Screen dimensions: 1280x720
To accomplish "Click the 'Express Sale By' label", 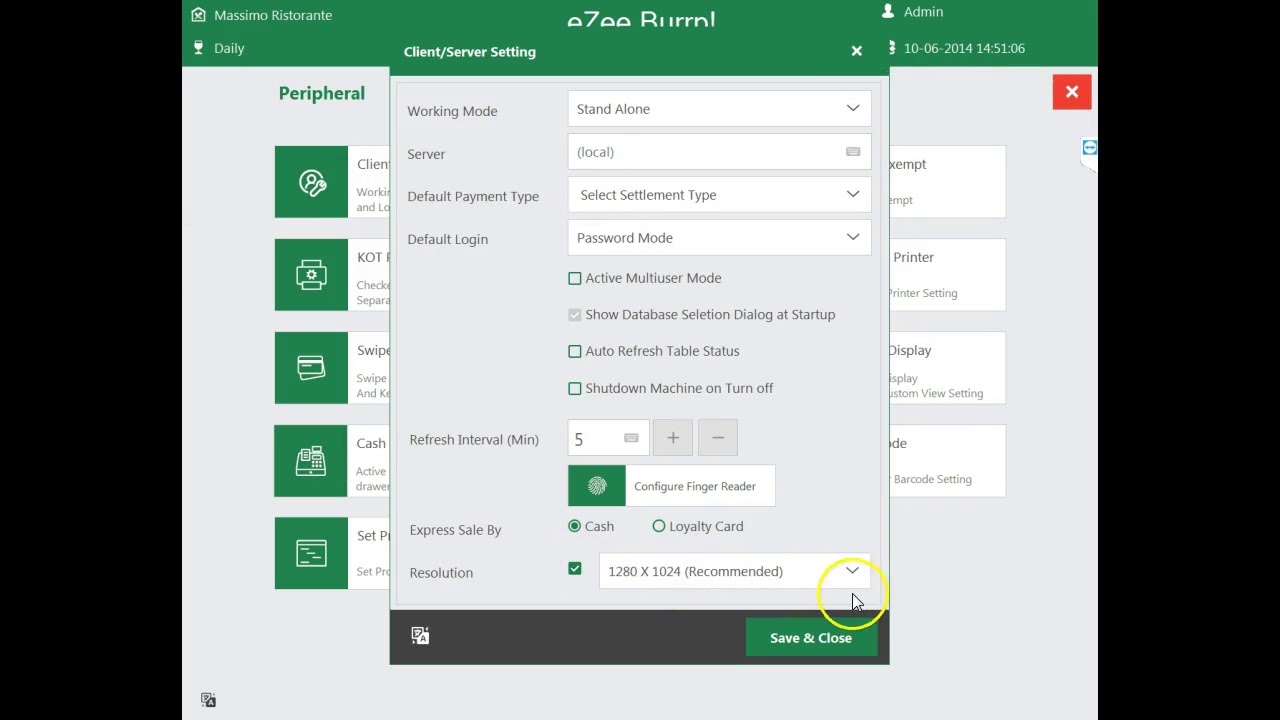I will pyautogui.click(x=455, y=530).
